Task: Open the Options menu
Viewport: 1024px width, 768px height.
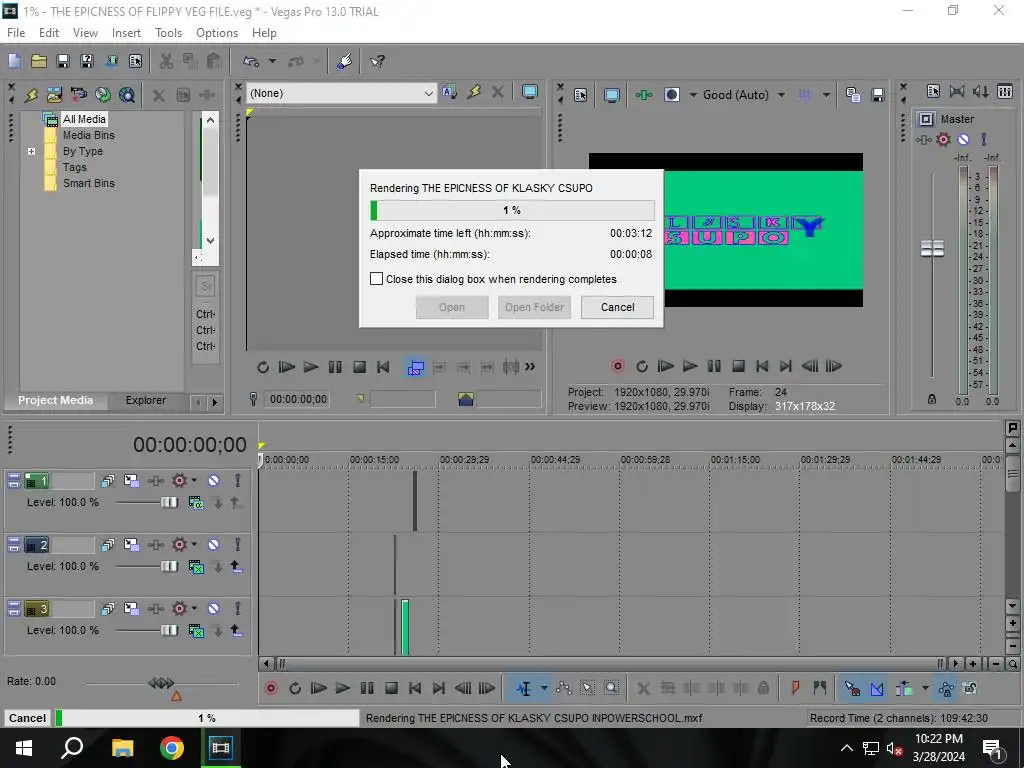Action: pos(217,33)
